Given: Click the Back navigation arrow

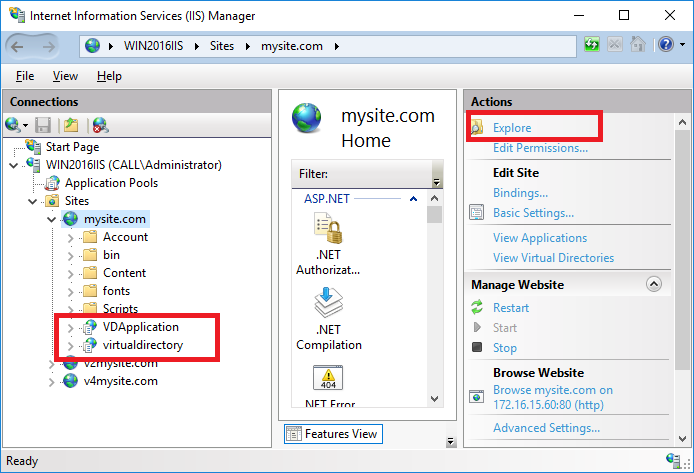Looking at the screenshot, I should [x=17, y=46].
